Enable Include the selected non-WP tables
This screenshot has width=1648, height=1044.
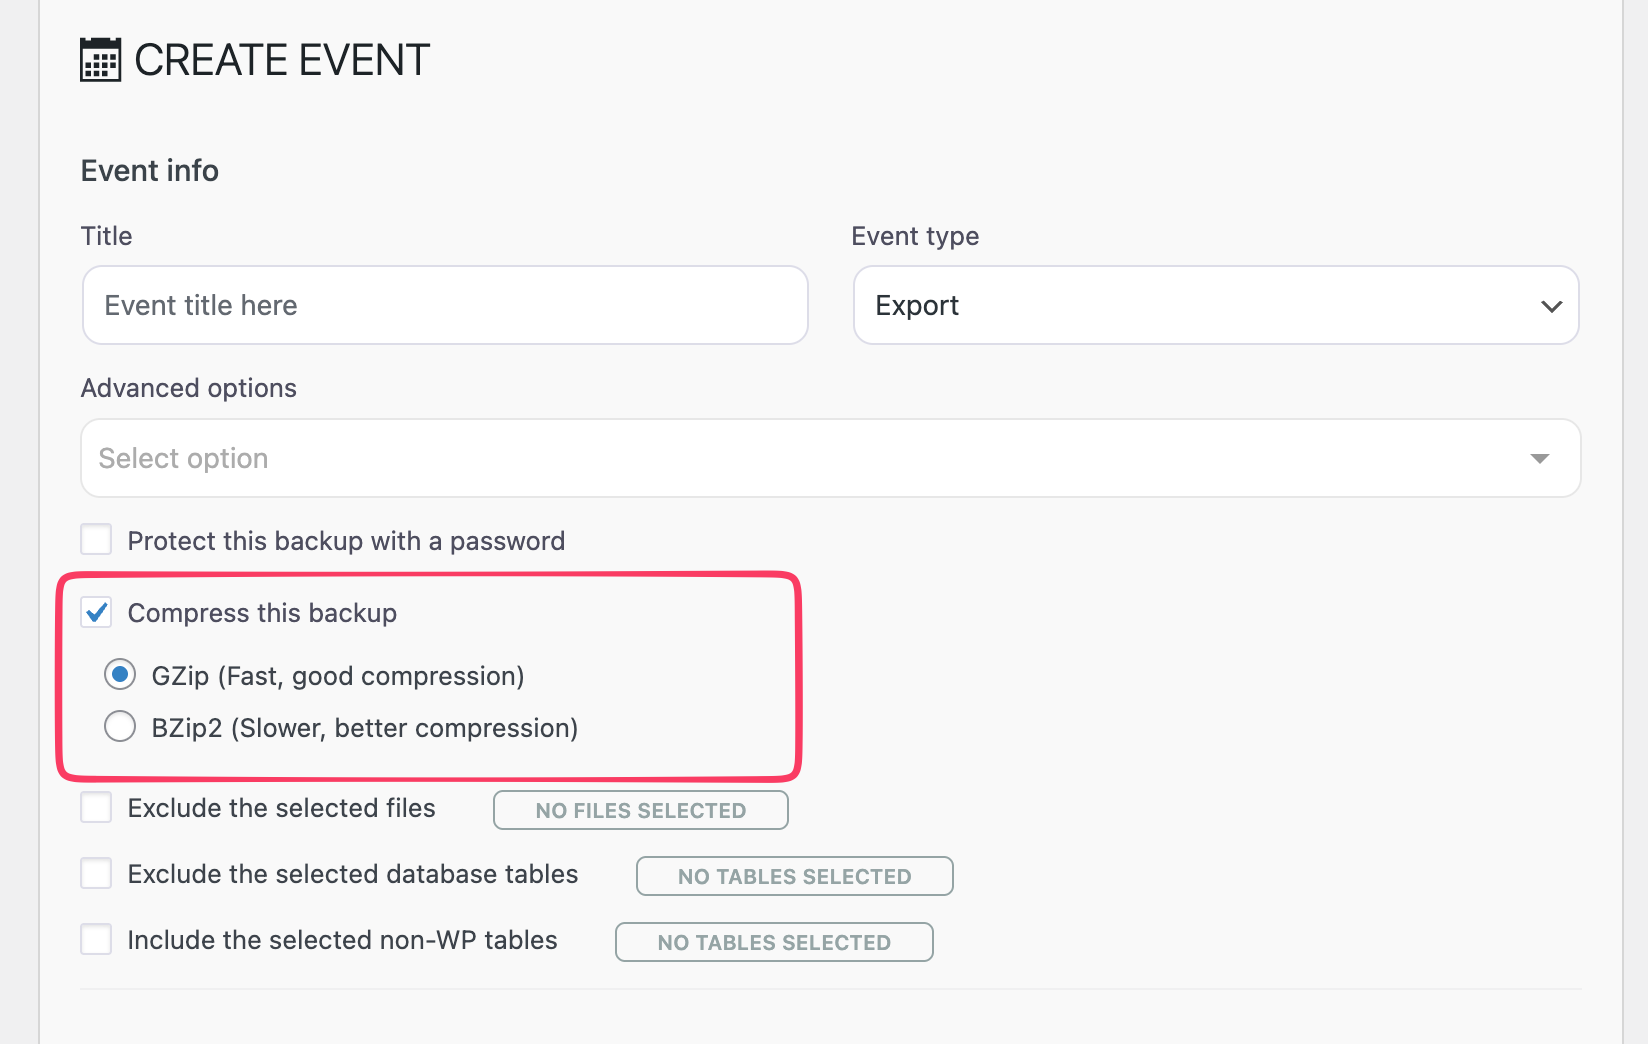click(x=96, y=939)
